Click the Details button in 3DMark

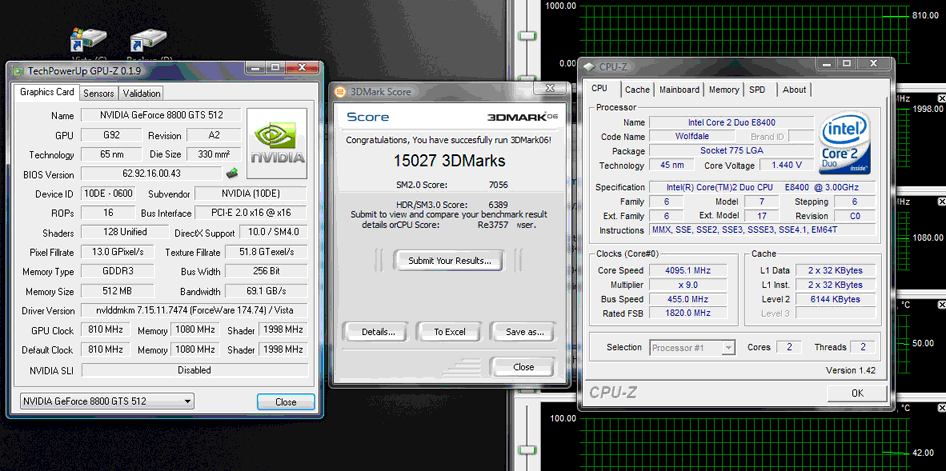pos(377,331)
